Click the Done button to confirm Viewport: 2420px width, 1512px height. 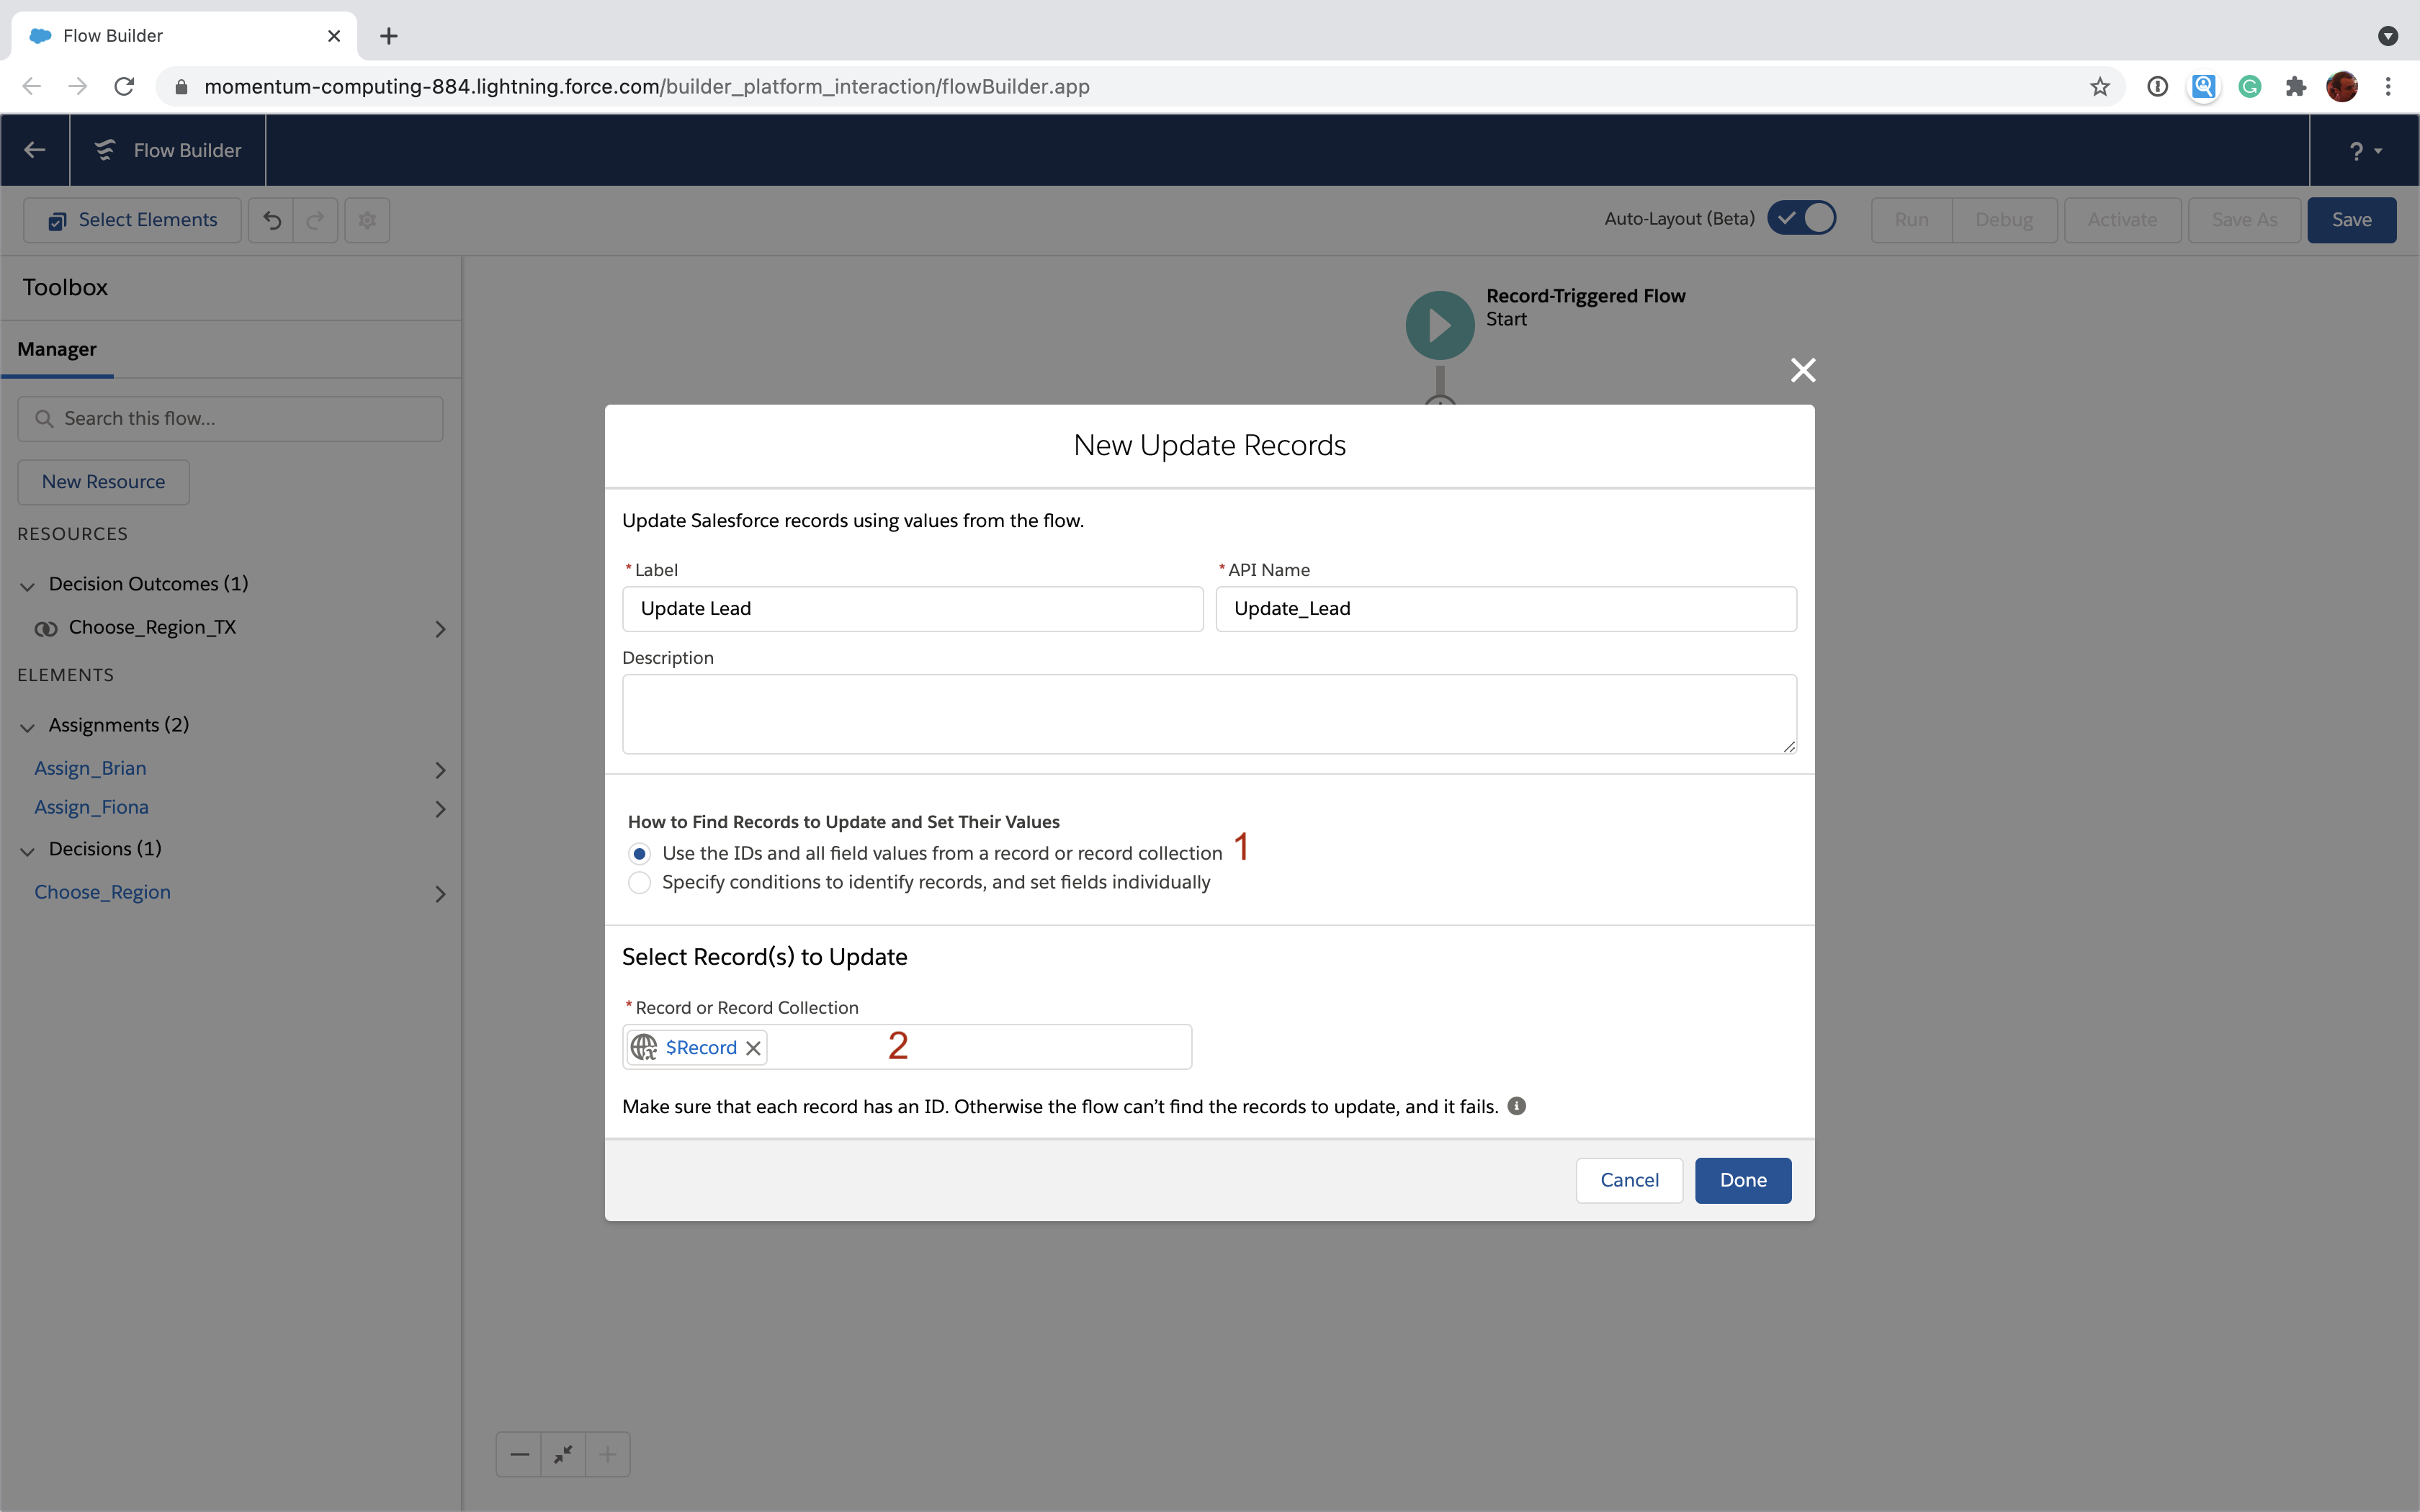click(1742, 1179)
